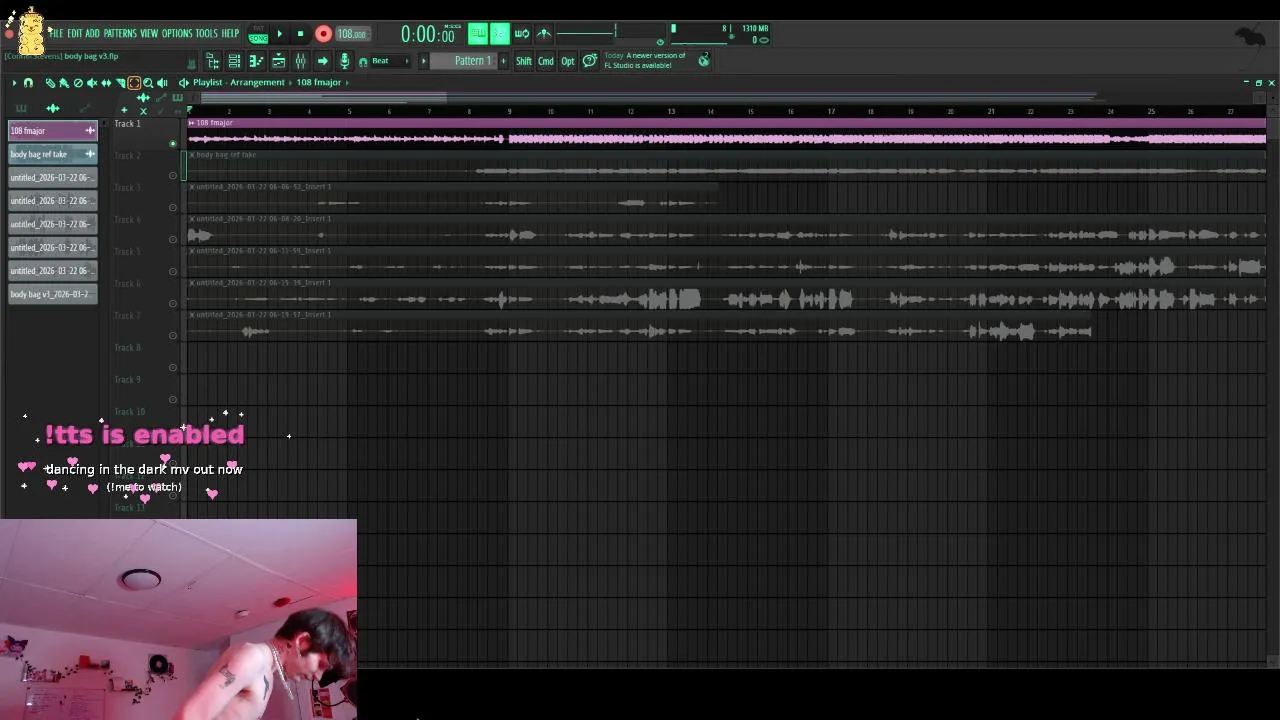Choose the playlist Select tool
Screen dimensions: 1280x720
pyautogui.click(x=134, y=83)
